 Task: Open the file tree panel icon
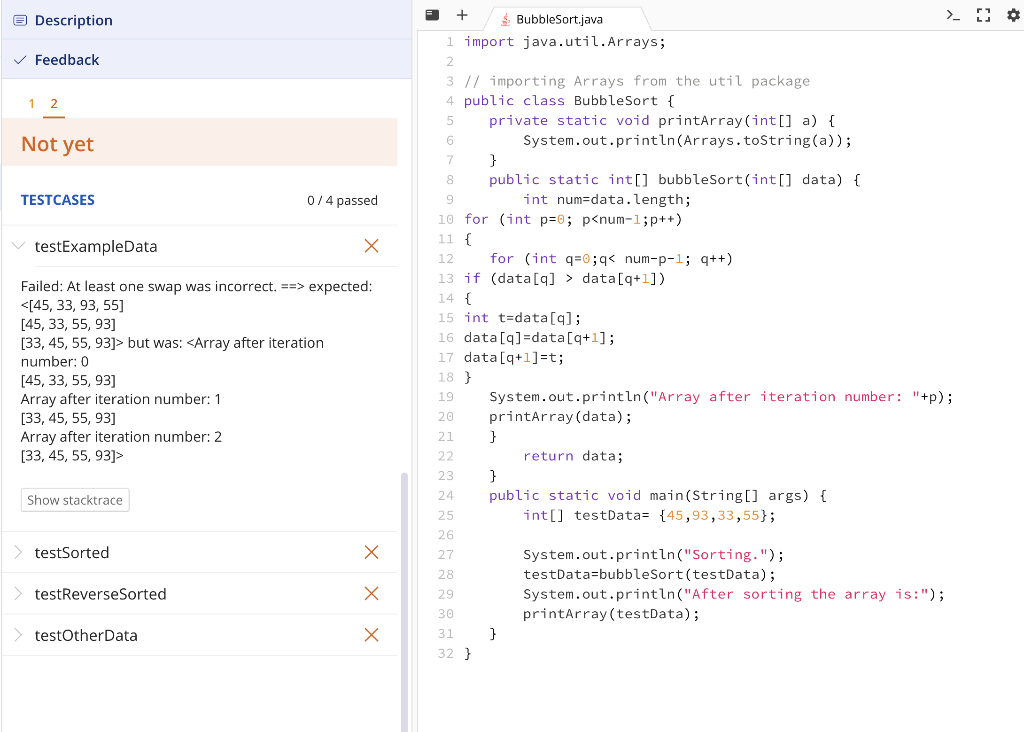click(x=432, y=15)
